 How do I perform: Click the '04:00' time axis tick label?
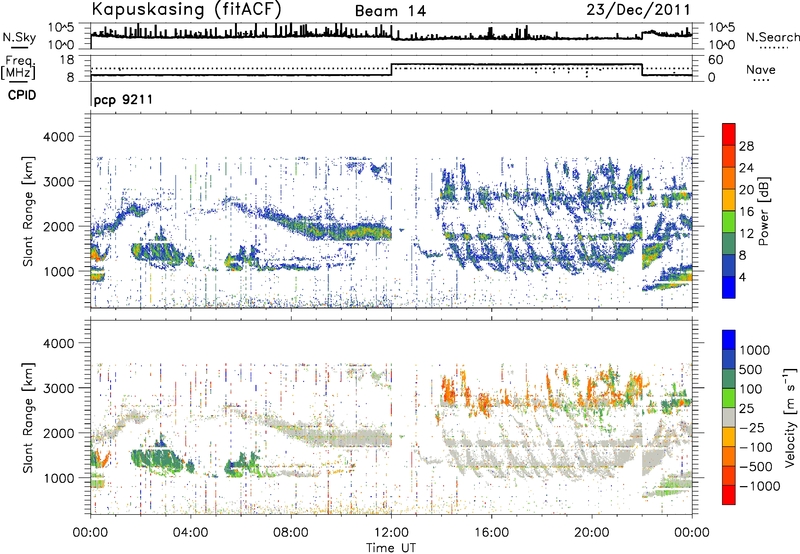(x=190, y=533)
